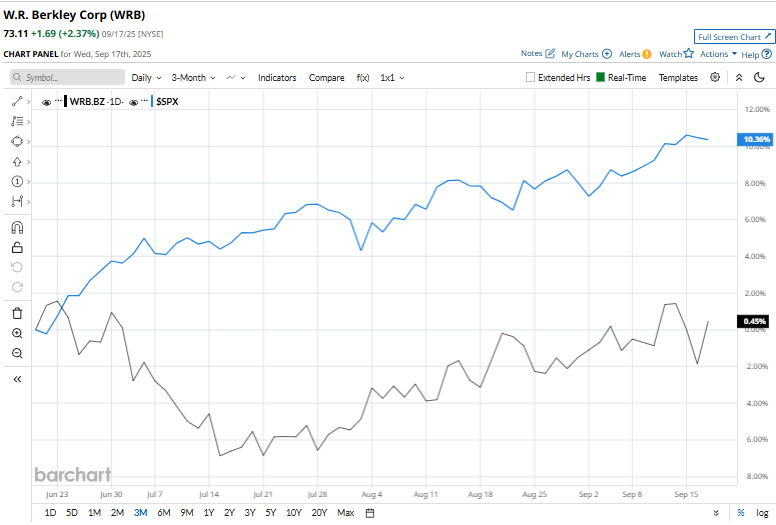Toggle the Real-Time green box

(x=600, y=77)
